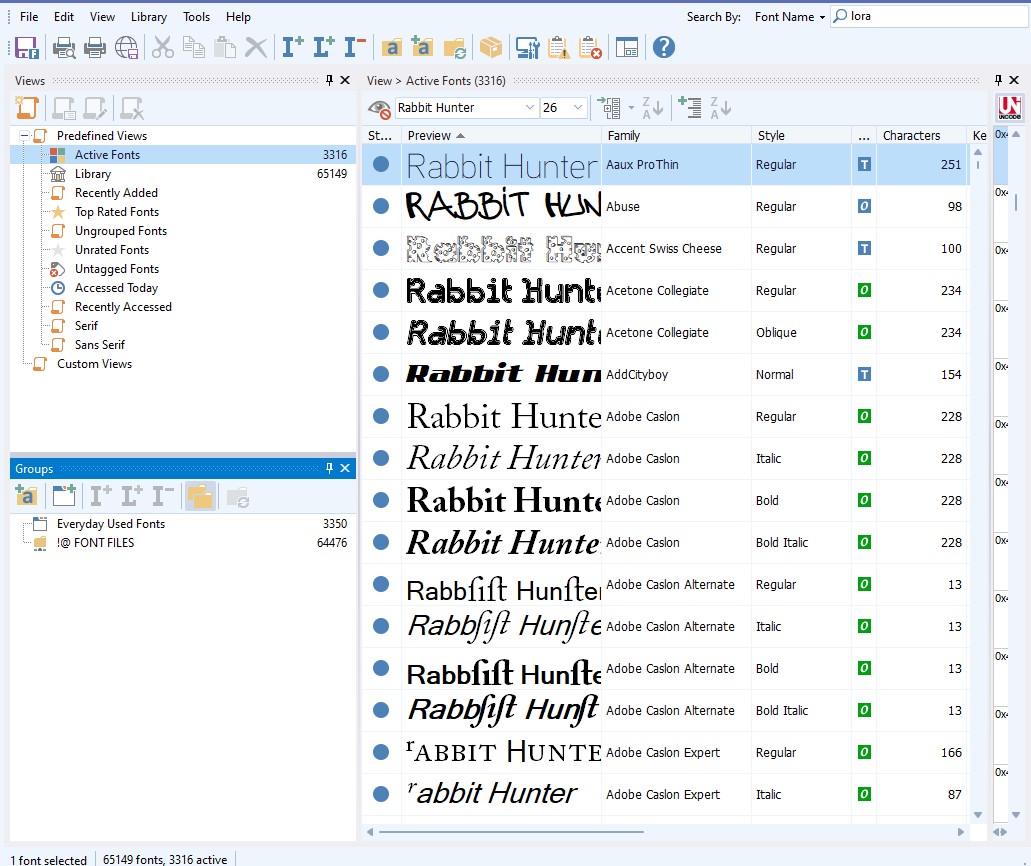Click the Unicode panel icon at far right
Screen dimensions: 1031x866
(1009, 107)
